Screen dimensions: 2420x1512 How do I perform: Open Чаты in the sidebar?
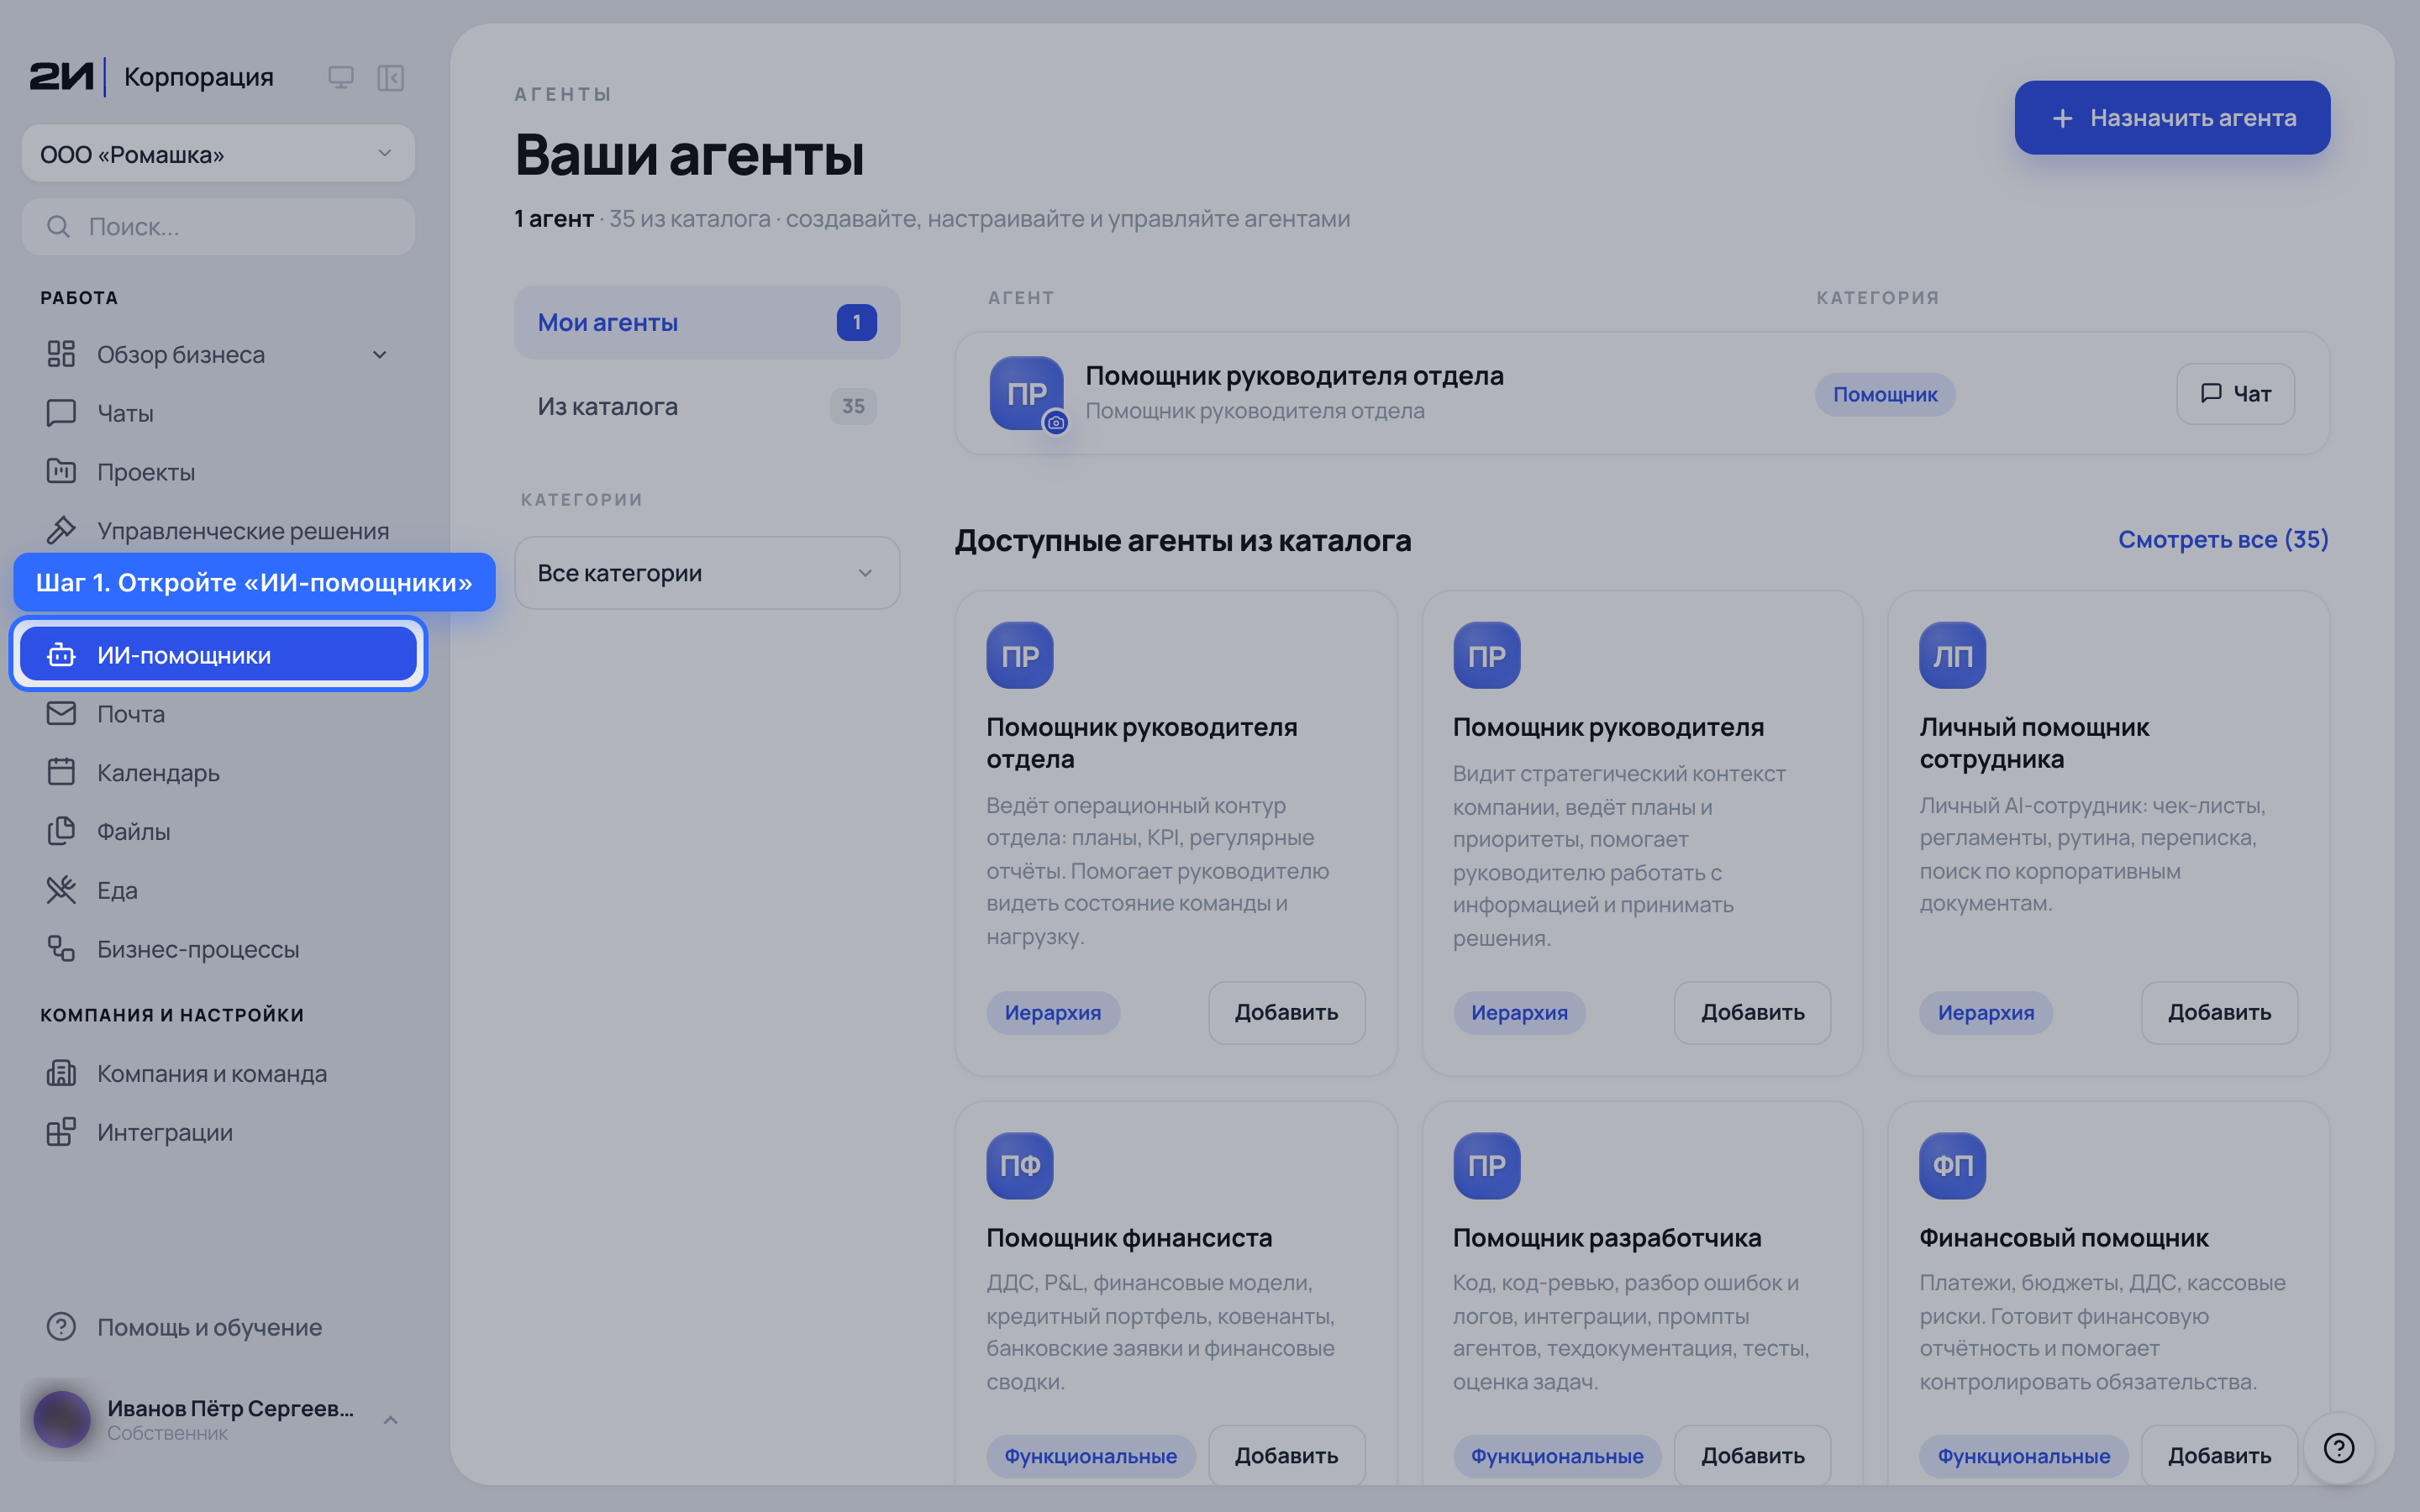tap(218, 413)
